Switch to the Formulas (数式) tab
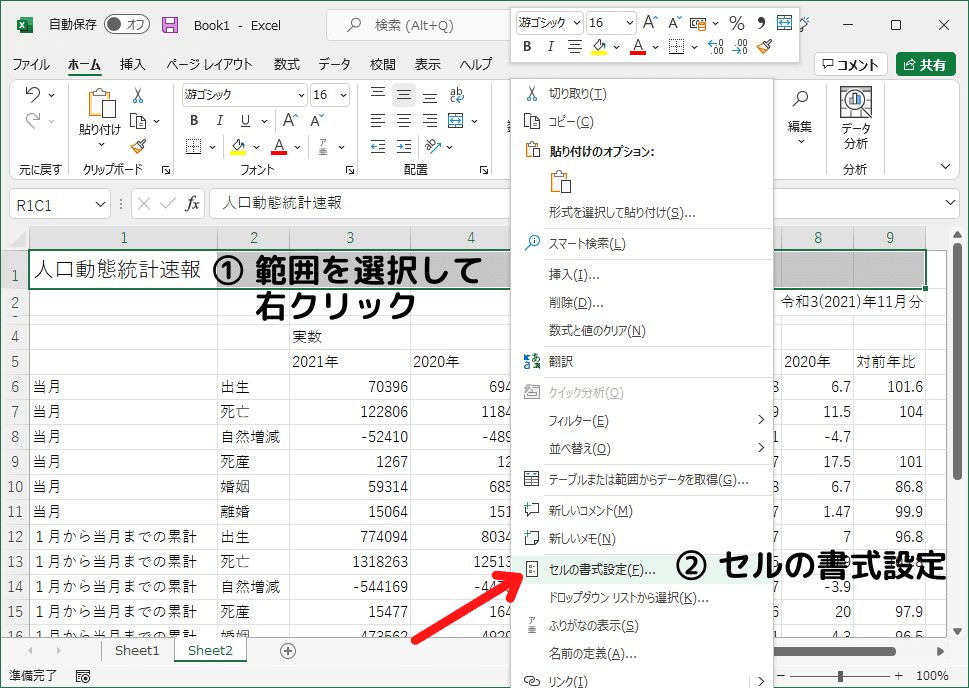 287,64
